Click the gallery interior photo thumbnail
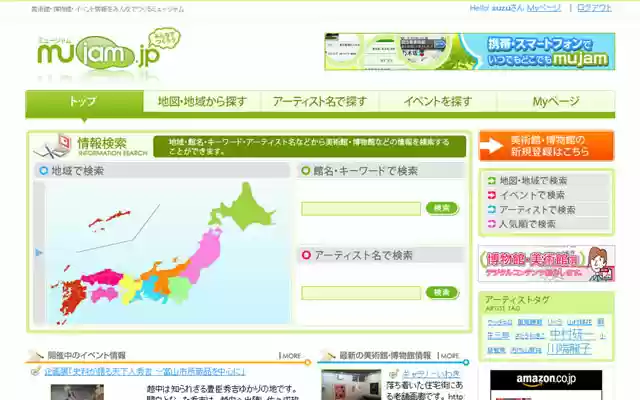The height and width of the screenshot is (400, 640). tap(351, 385)
